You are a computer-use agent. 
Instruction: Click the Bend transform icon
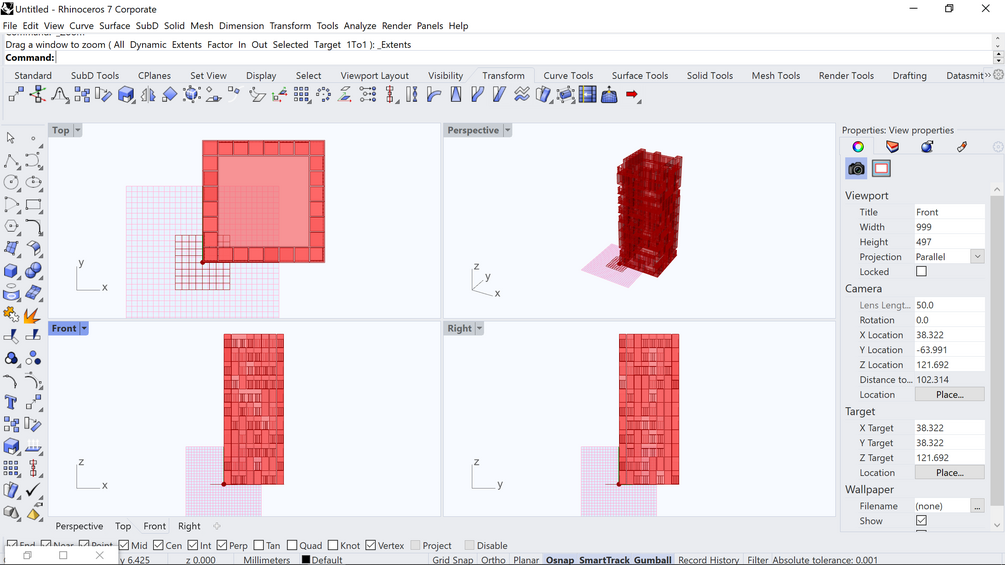(434, 95)
